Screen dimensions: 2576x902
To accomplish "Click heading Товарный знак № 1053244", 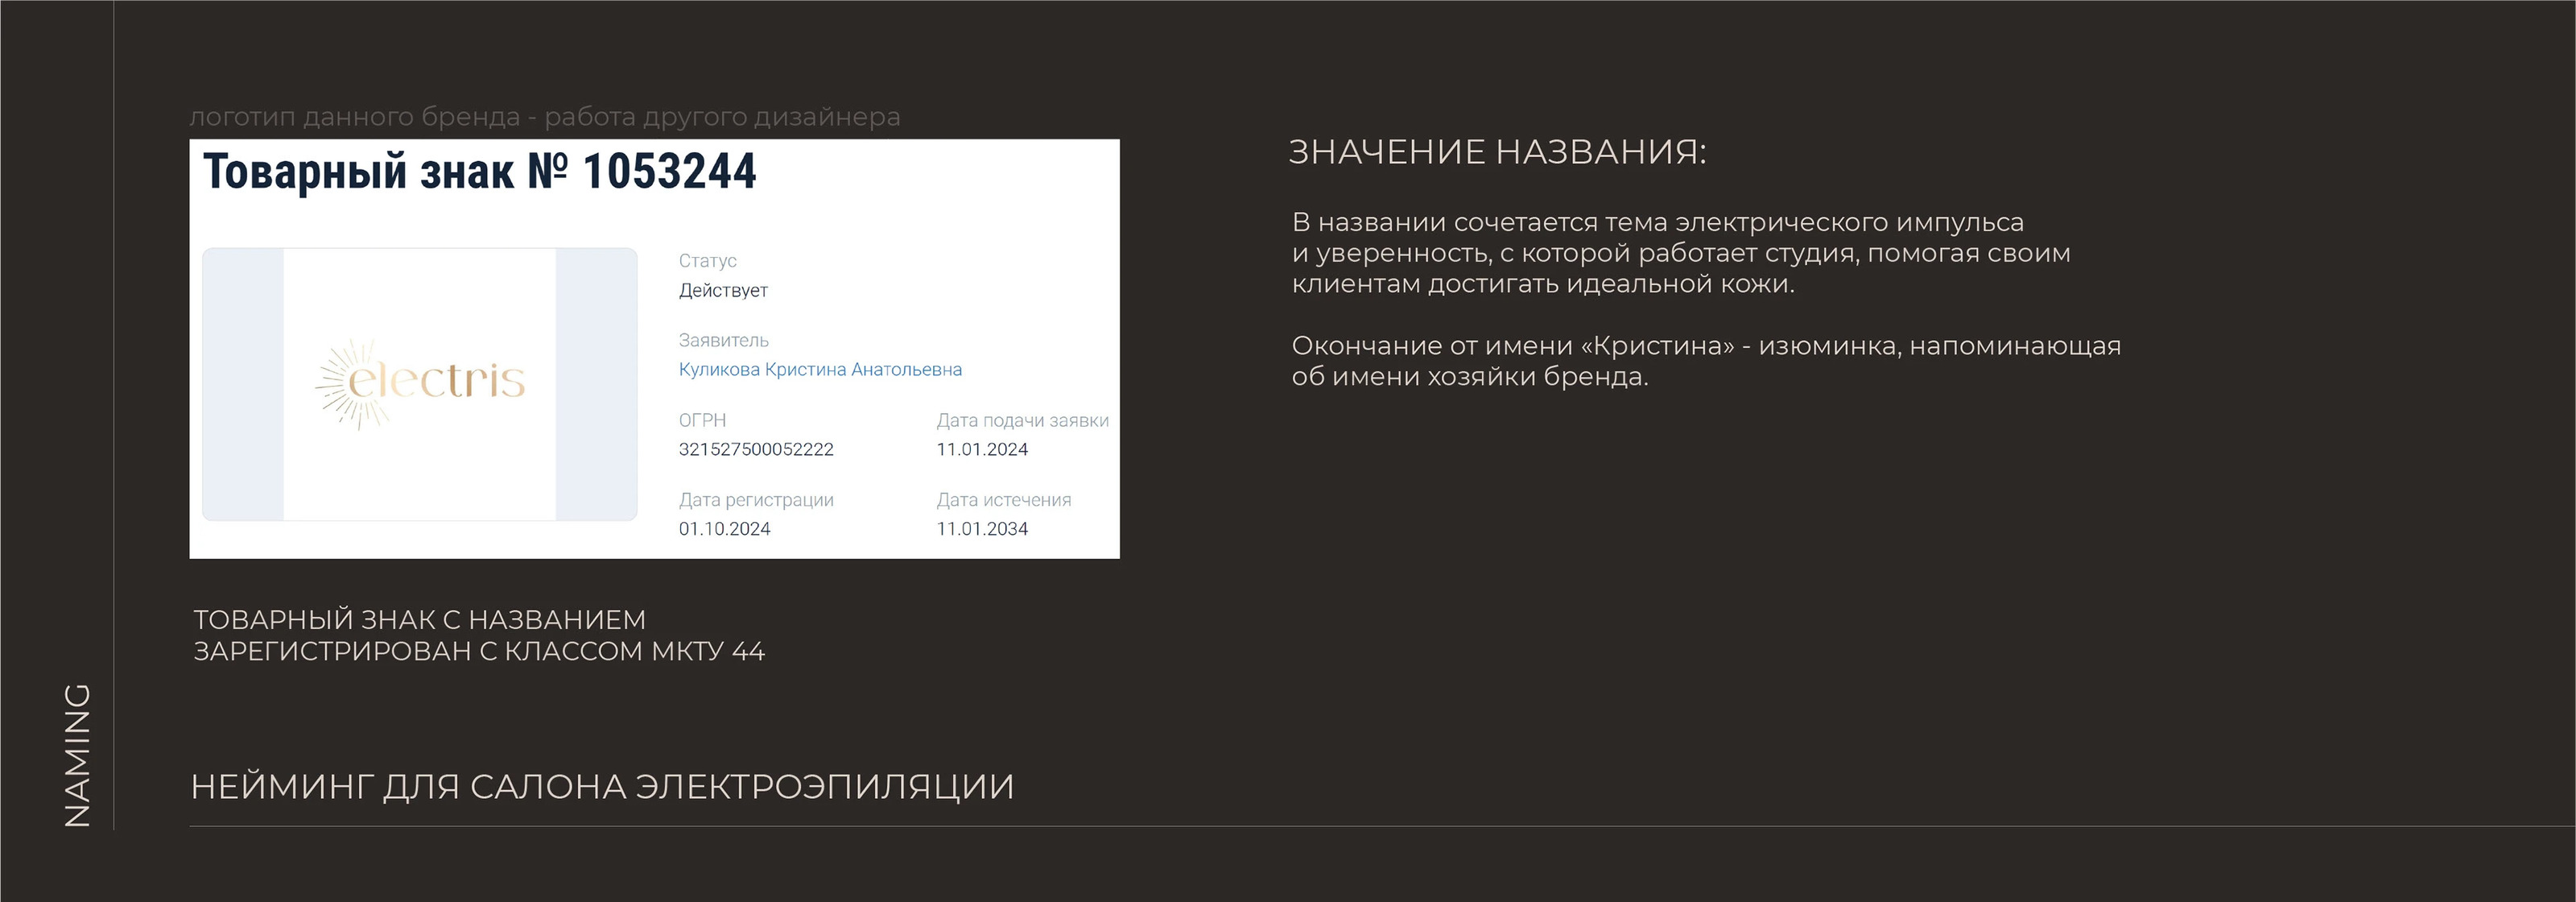I will click(x=479, y=171).
